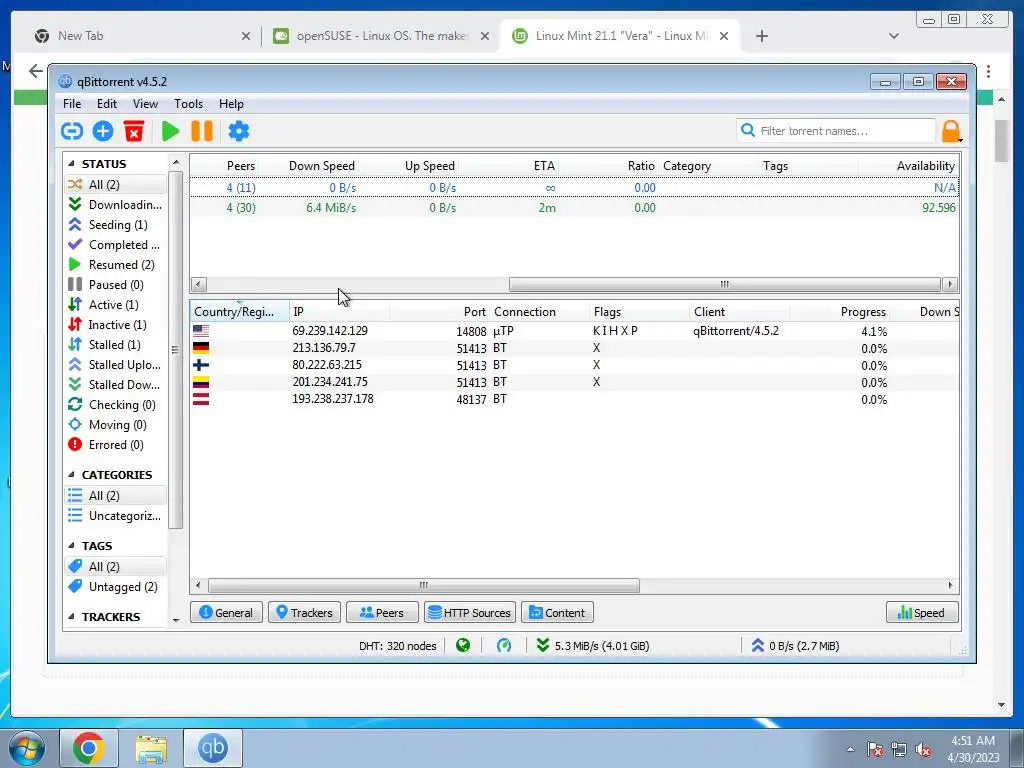Sort torrents by ETA column header
The height and width of the screenshot is (768, 1024).
(508, 166)
